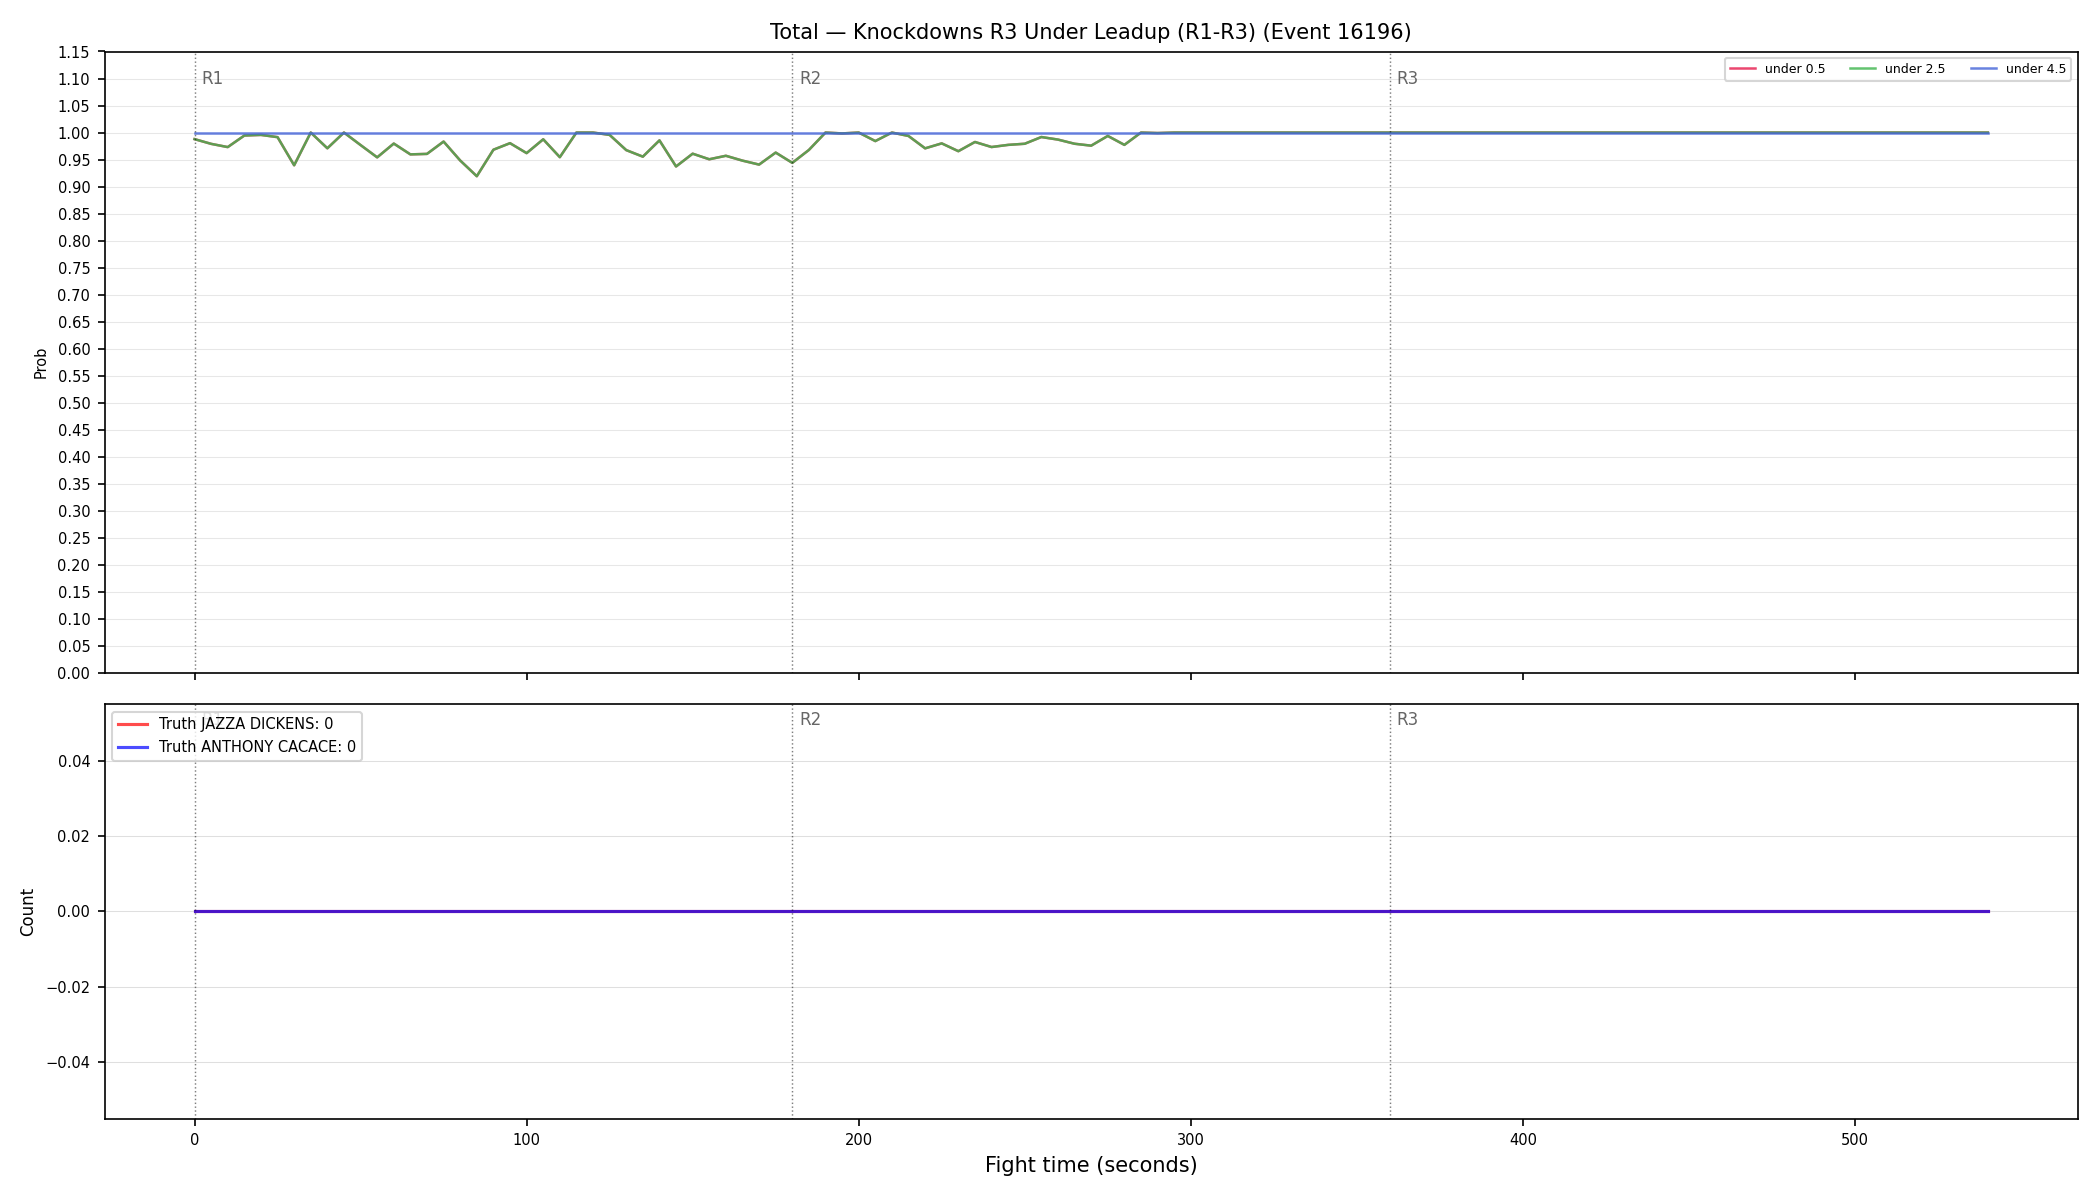Click the blue 'under 4.5' legend line swatch

point(1984,69)
